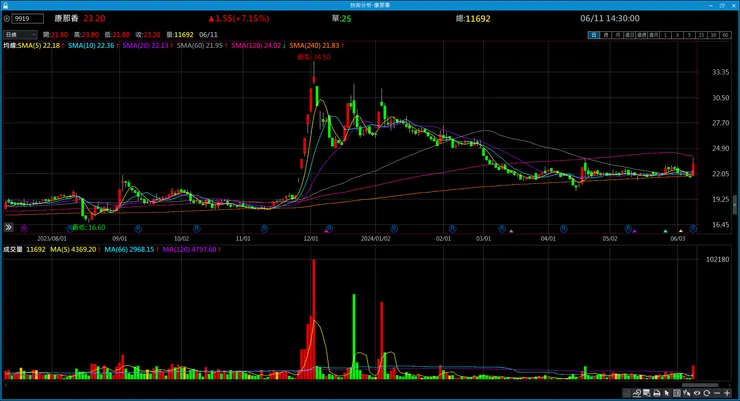Click the 33.35 price axis label
This screenshot has width=740, height=401.
point(721,72)
